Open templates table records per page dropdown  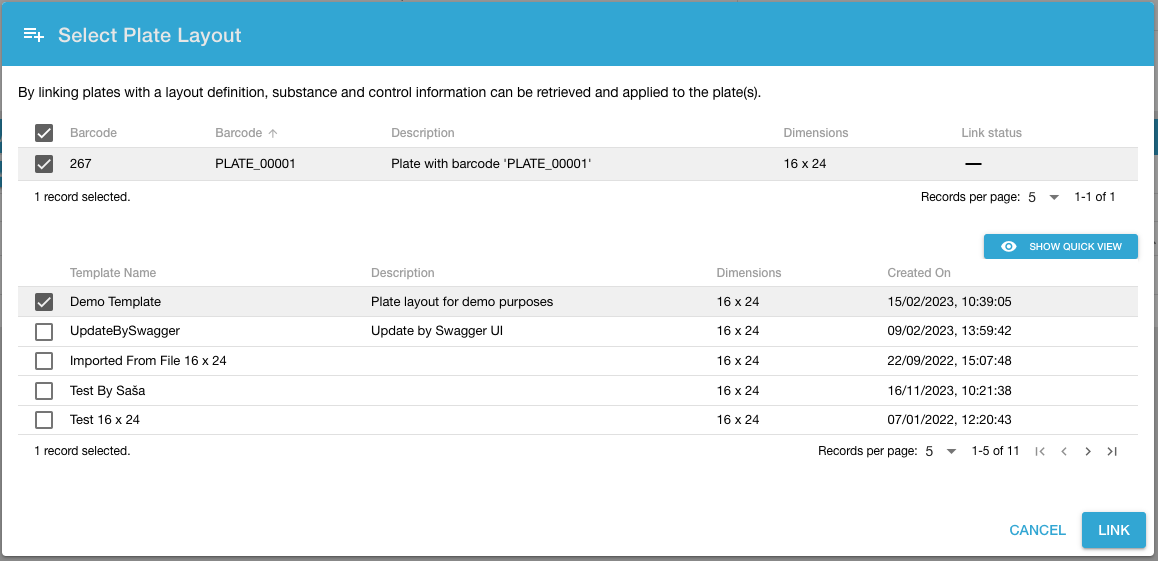coord(941,452)
